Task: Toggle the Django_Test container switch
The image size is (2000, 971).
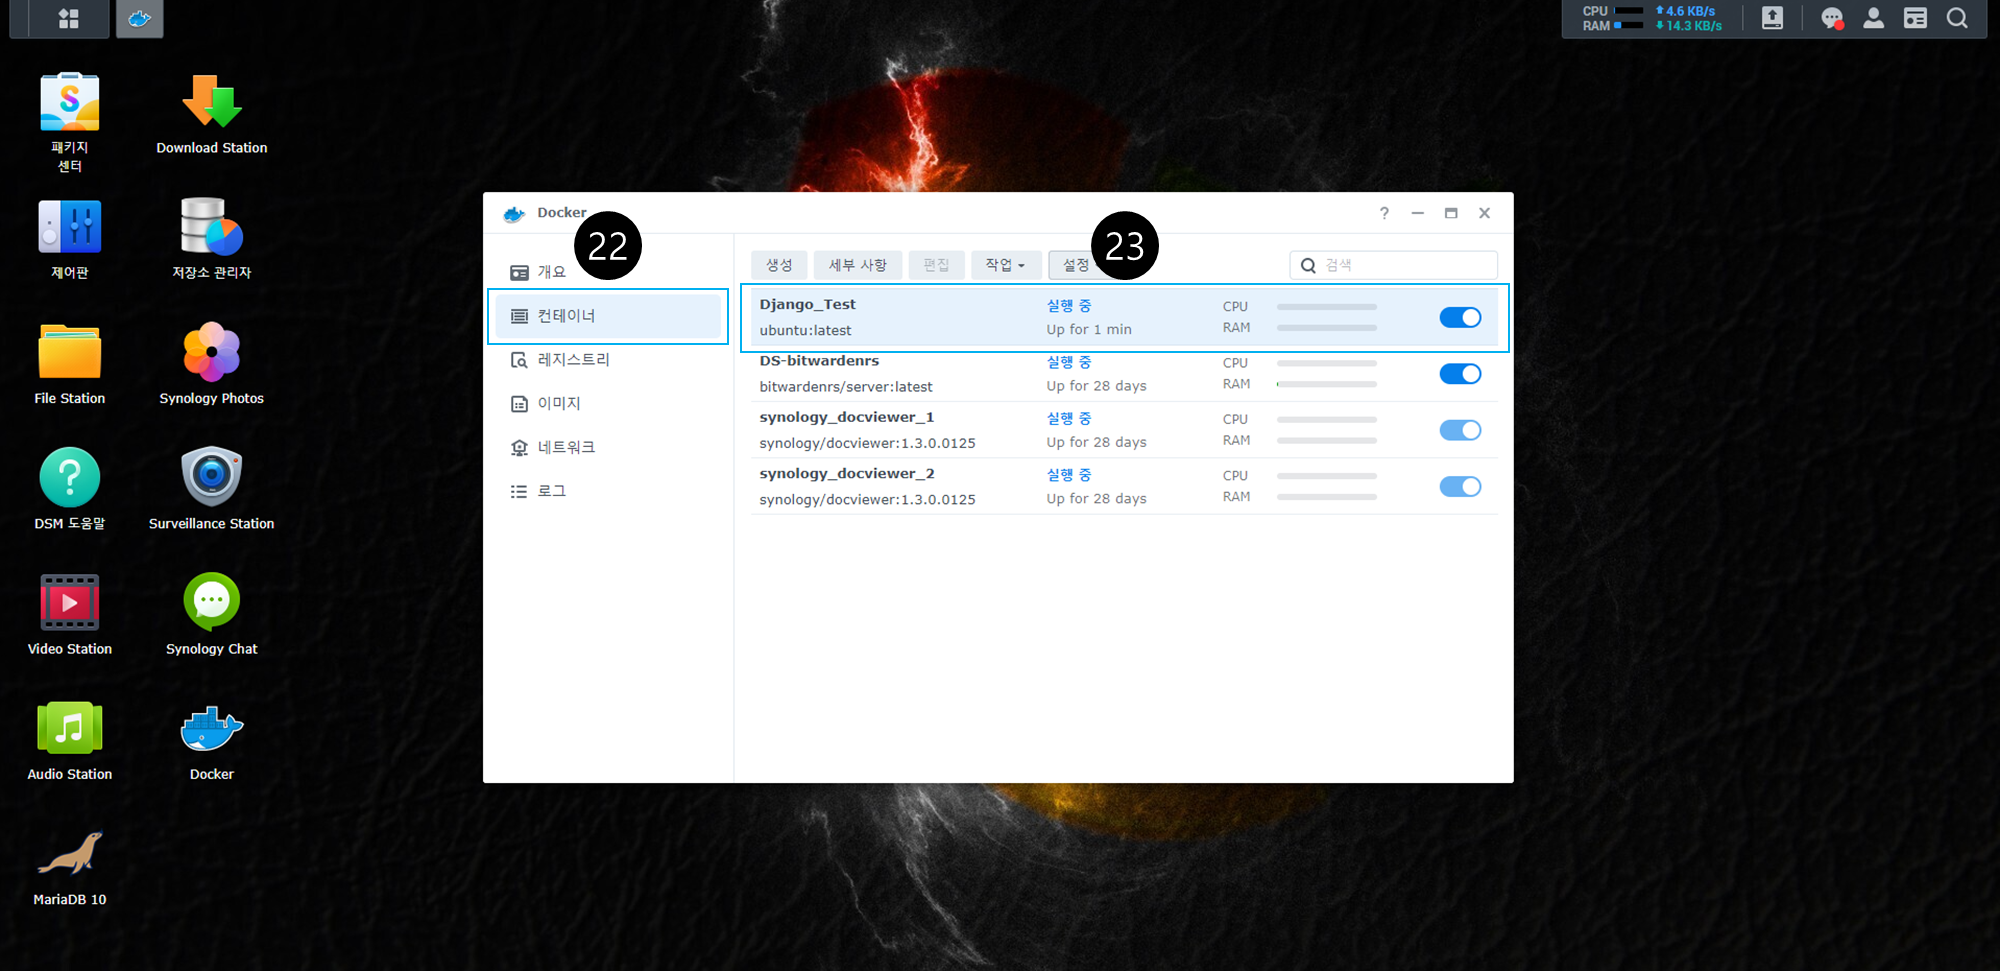Action: [x=1460, y=317]
